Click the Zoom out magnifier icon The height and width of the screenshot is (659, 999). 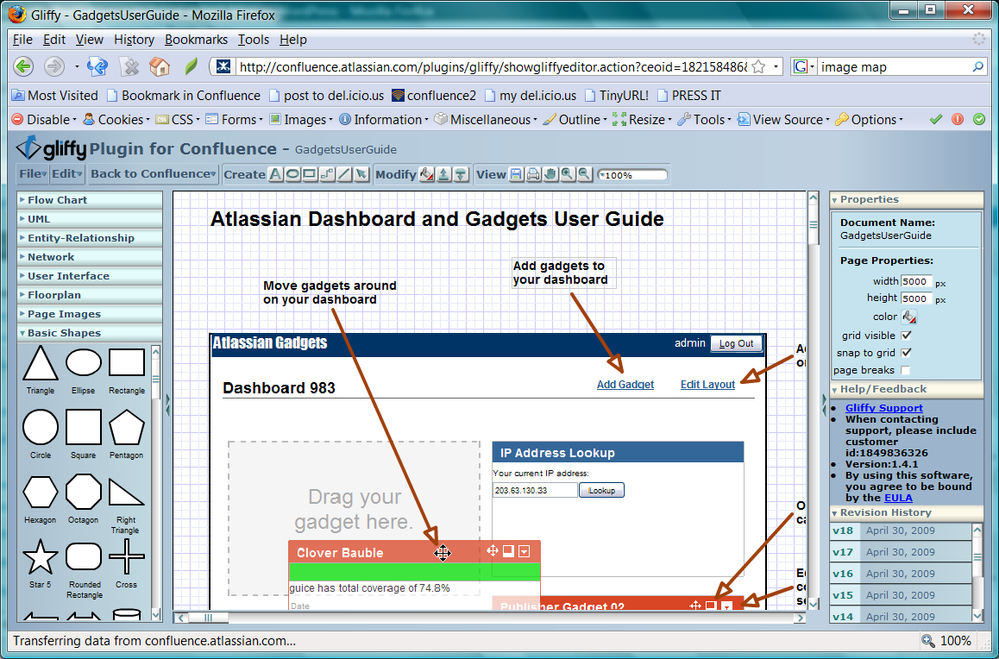coord(585,174)
